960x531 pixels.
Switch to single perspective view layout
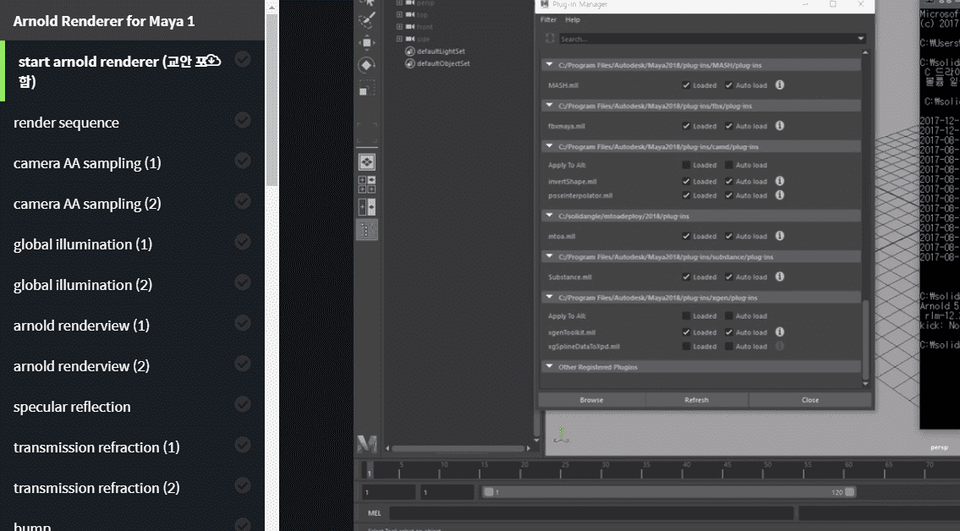click(x=367, y=162)
